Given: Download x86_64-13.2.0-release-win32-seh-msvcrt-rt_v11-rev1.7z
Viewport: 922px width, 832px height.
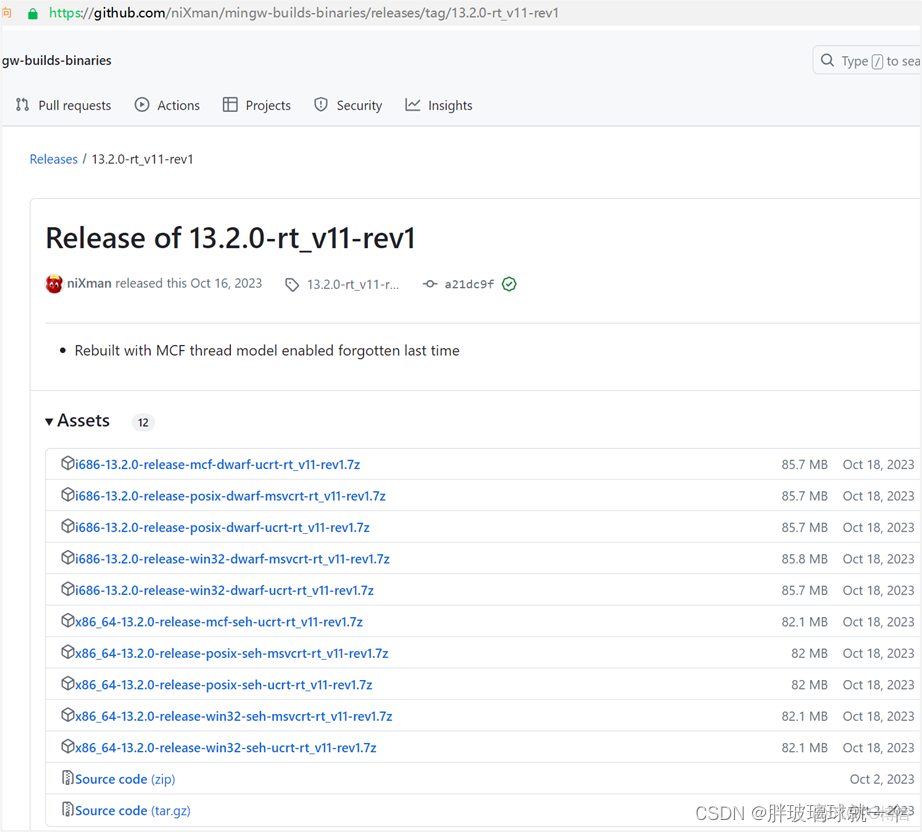Looking at the screenshot, I should 233,716.
